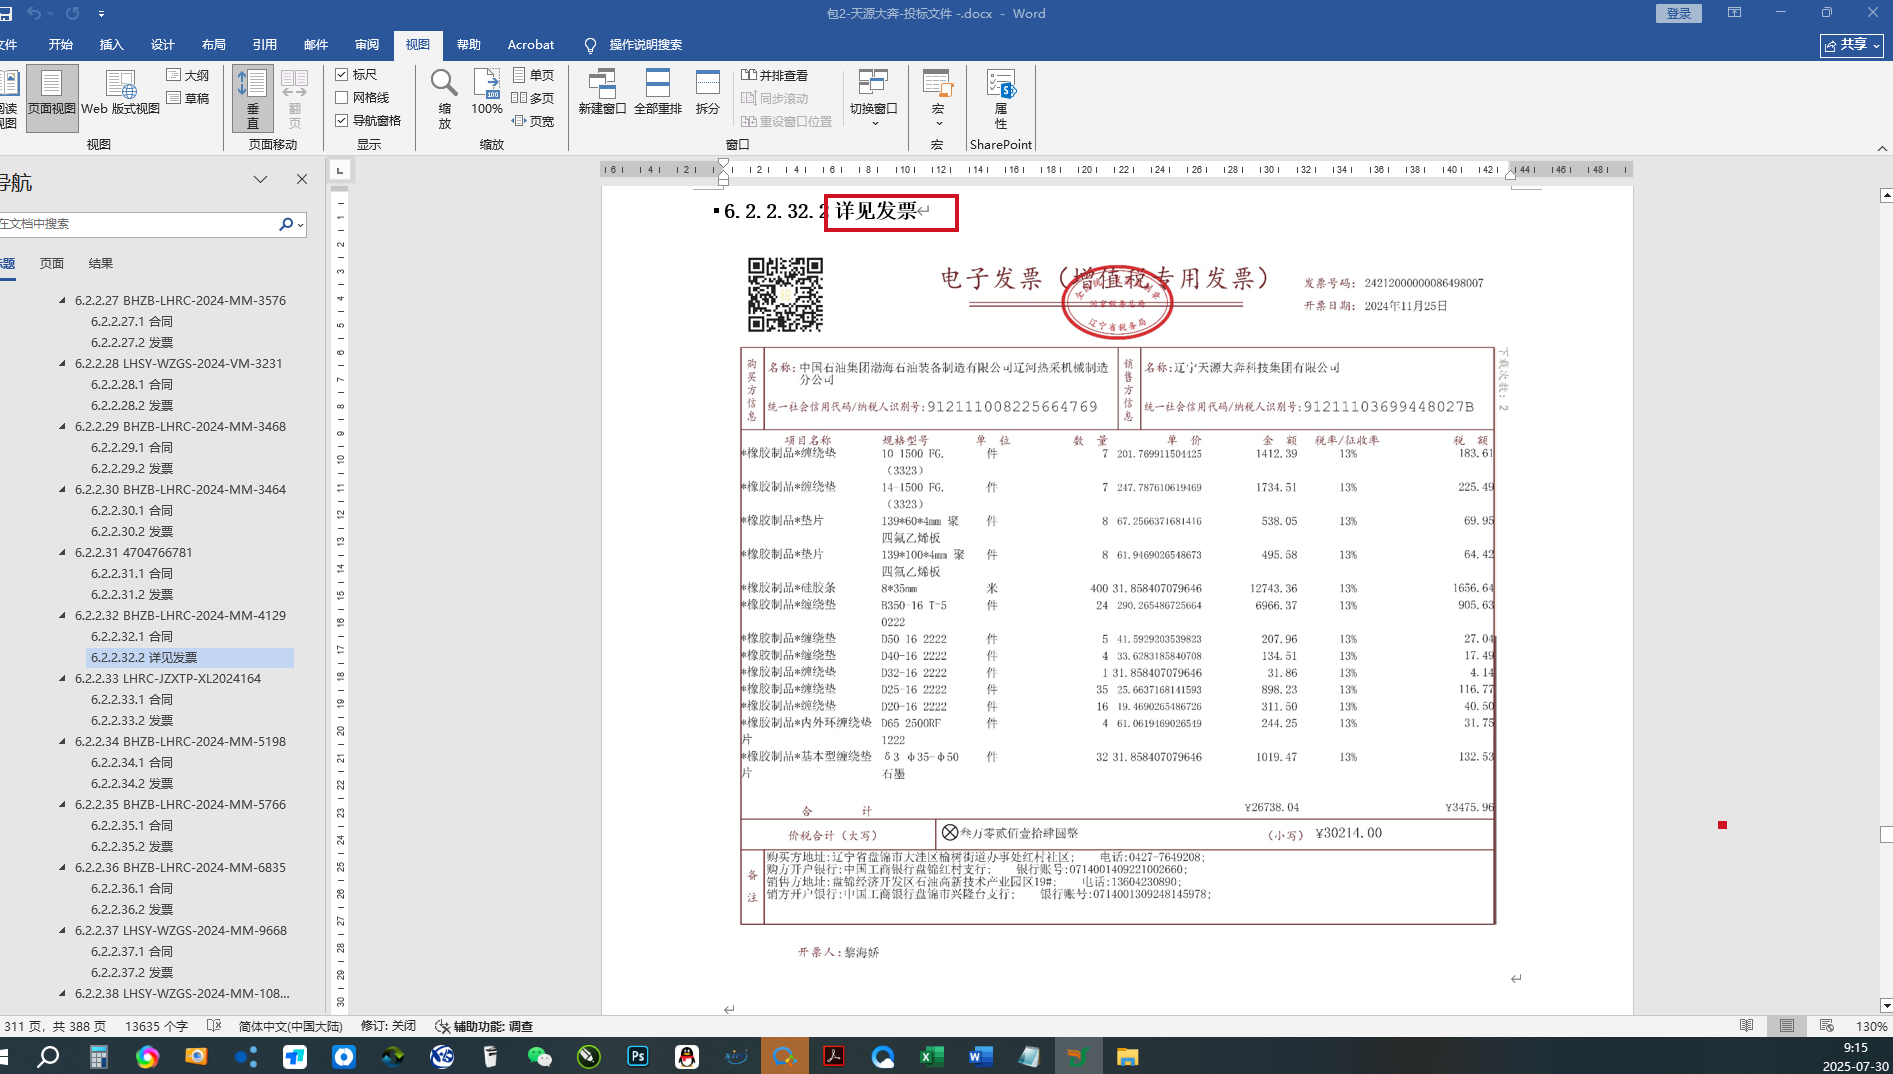Open the navigation pane options dropdown
The image size is (1893, 1074).
coord(260,179)
